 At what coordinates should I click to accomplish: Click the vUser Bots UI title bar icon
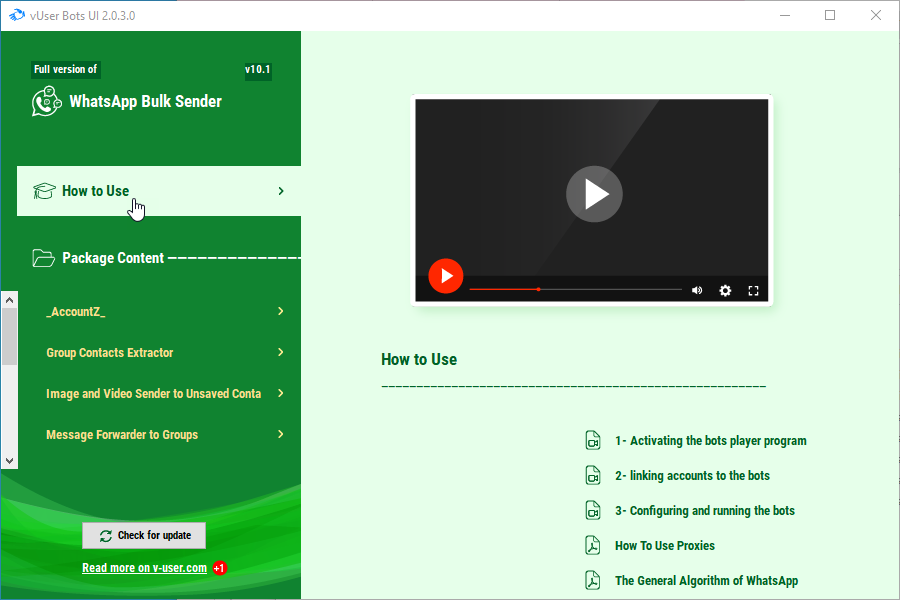tap(17, 16)
